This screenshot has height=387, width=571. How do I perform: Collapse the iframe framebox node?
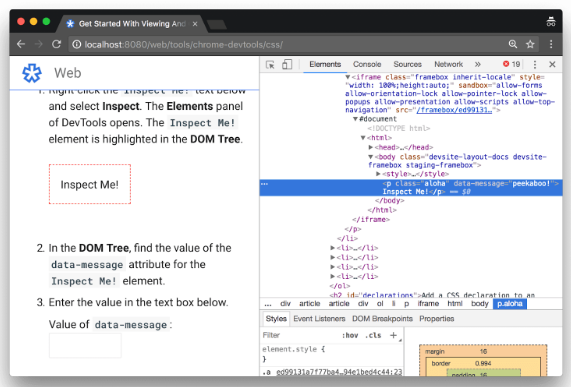[348, 77]
